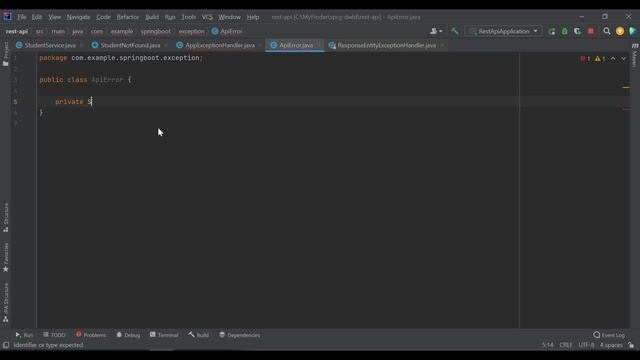Click rest-api in the breadcrumb
Image resolution: width=640 pixels, height=360 pixels.
click(17, 31)
